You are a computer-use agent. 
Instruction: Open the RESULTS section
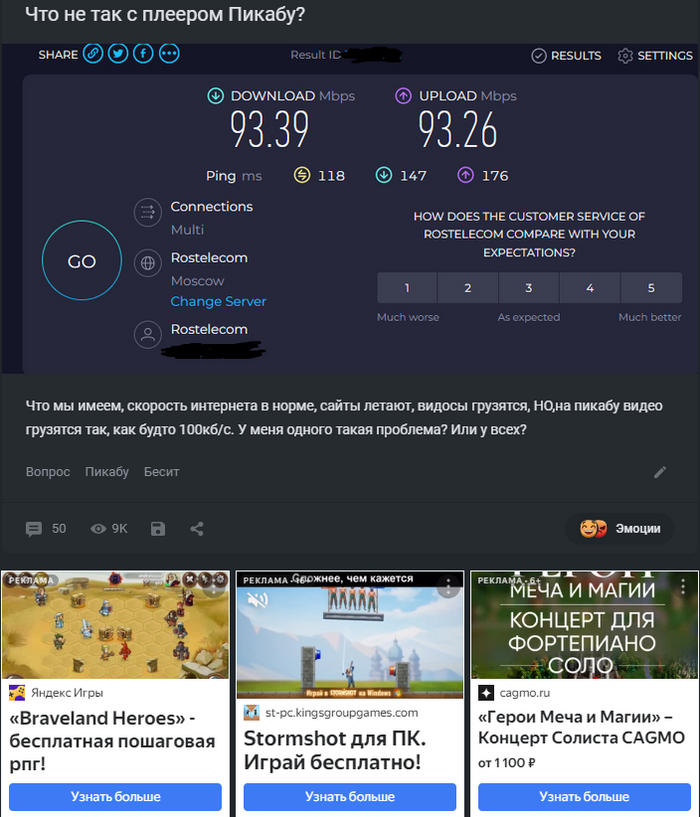(566, 56)
